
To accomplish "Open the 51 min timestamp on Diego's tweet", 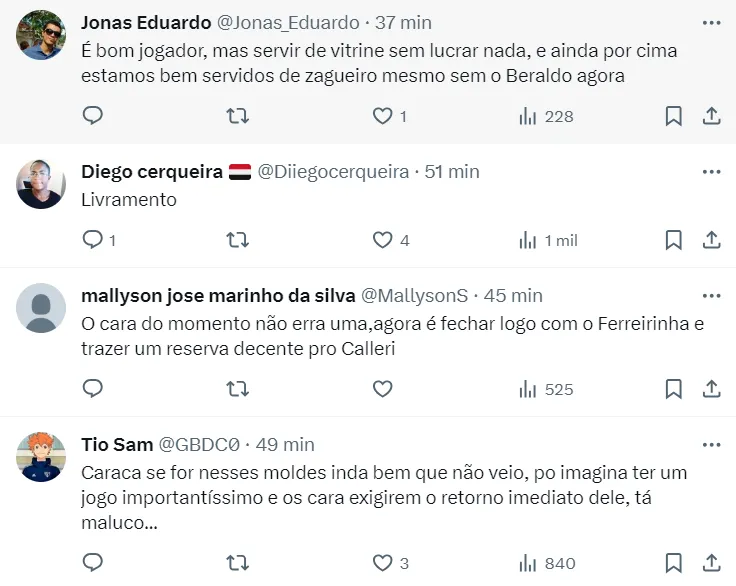I will click(x=452, y=171).
